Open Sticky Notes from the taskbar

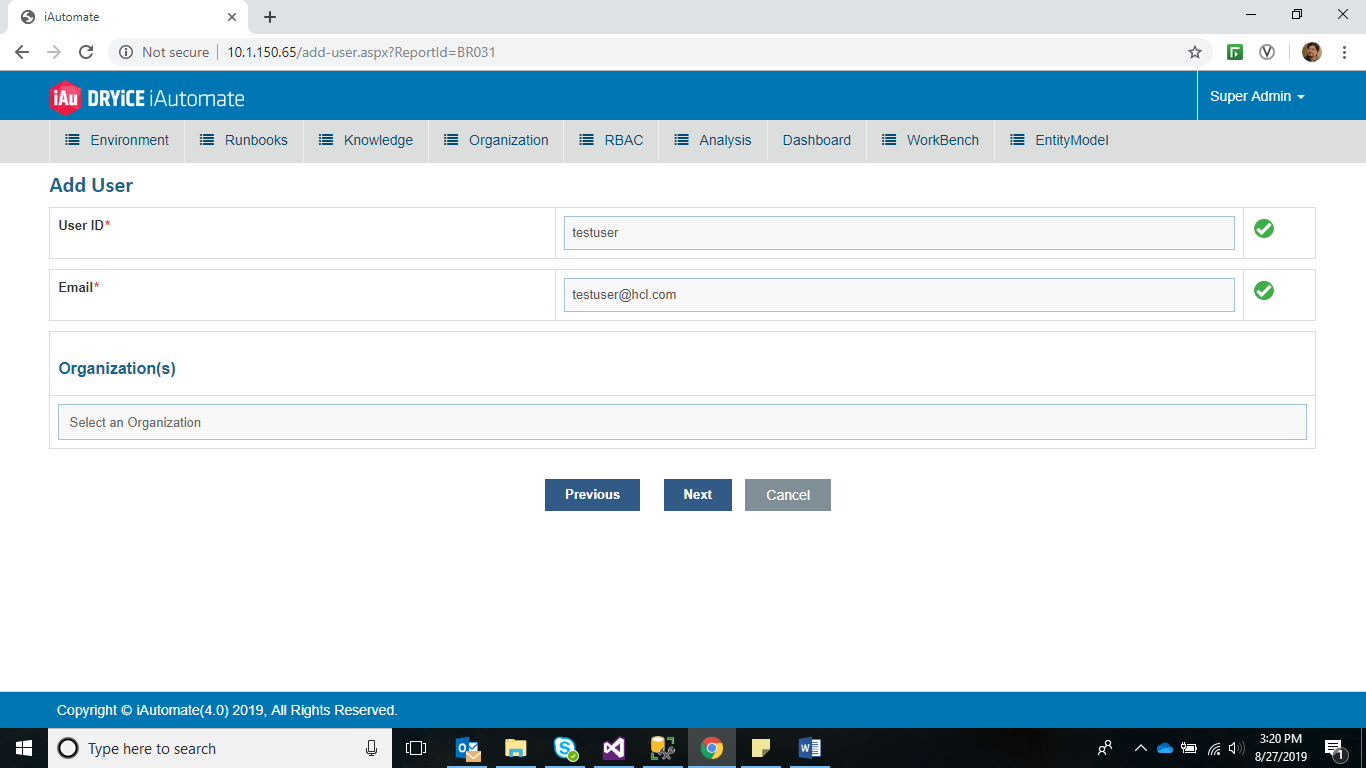pos(761,748)
